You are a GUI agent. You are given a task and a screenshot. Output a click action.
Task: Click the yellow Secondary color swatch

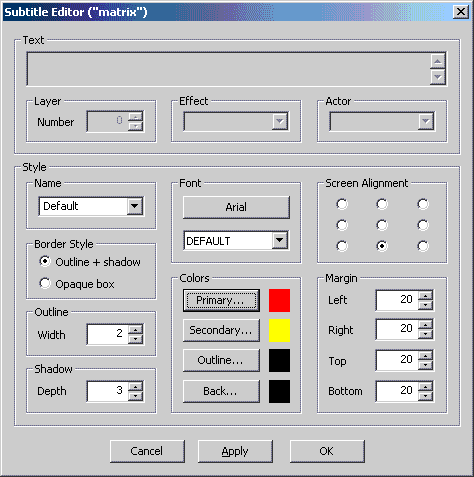coord(279,330)
